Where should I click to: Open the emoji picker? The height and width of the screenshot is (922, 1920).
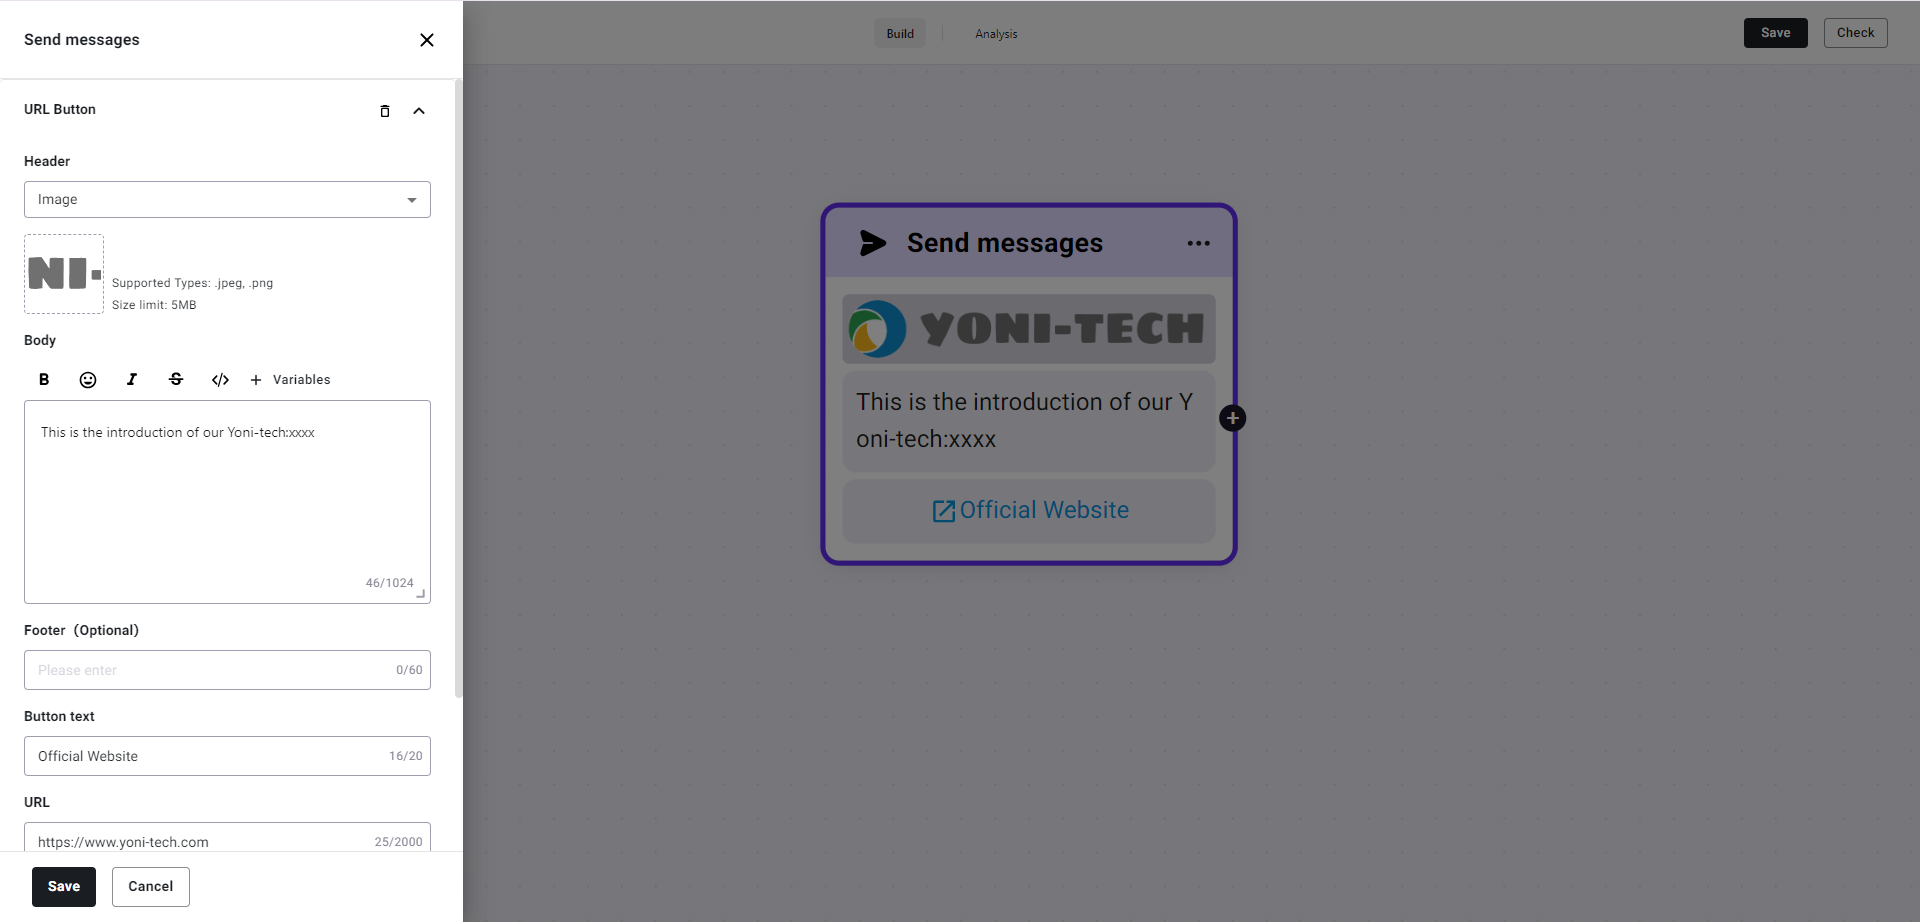click(88, 379)
